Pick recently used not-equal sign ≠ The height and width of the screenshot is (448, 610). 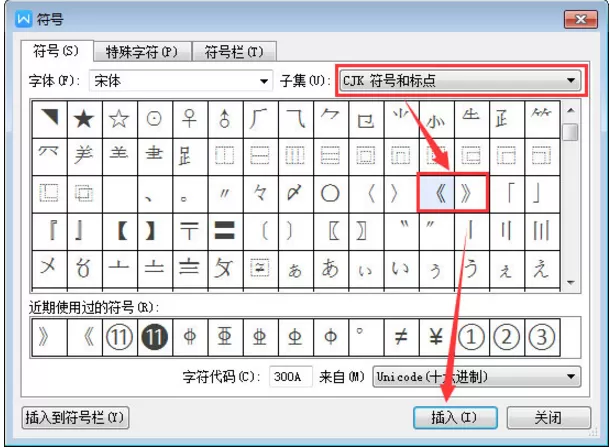pyautogui.click(x=401, y=337)
